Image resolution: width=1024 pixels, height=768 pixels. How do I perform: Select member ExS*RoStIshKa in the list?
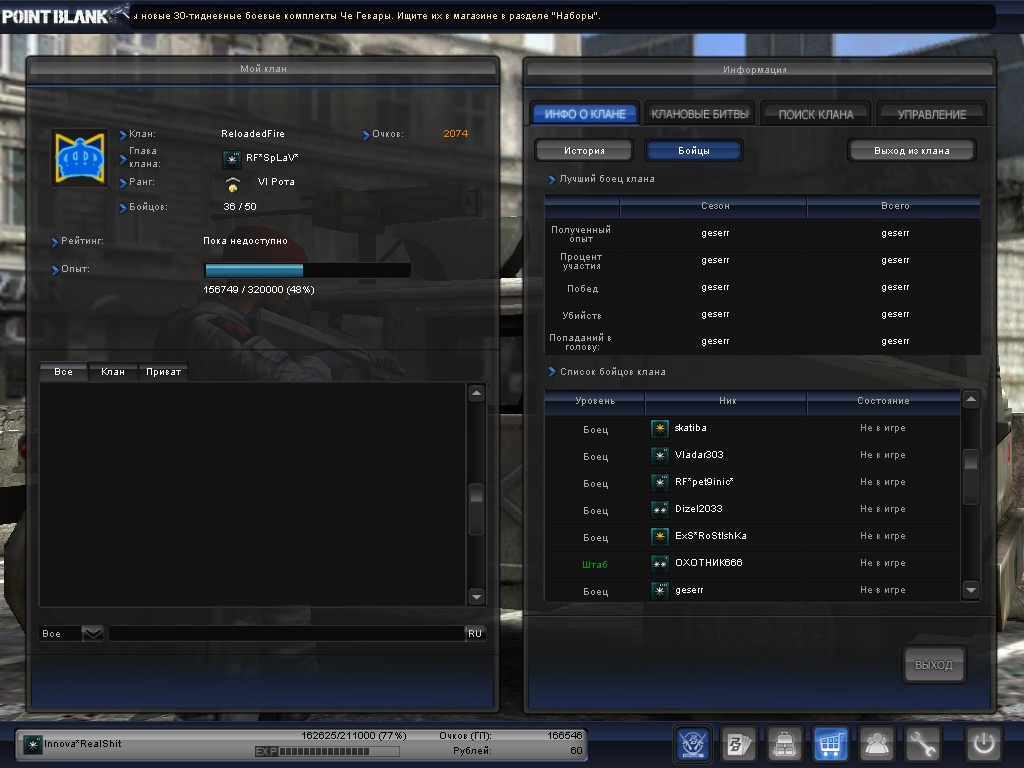pos(752,537)
